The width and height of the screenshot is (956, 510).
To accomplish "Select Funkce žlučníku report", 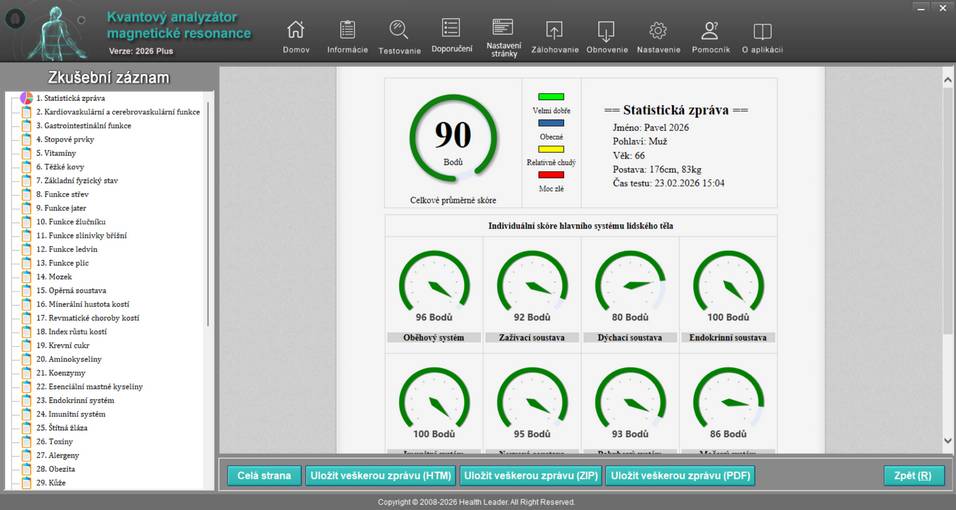I will [71, 221].
